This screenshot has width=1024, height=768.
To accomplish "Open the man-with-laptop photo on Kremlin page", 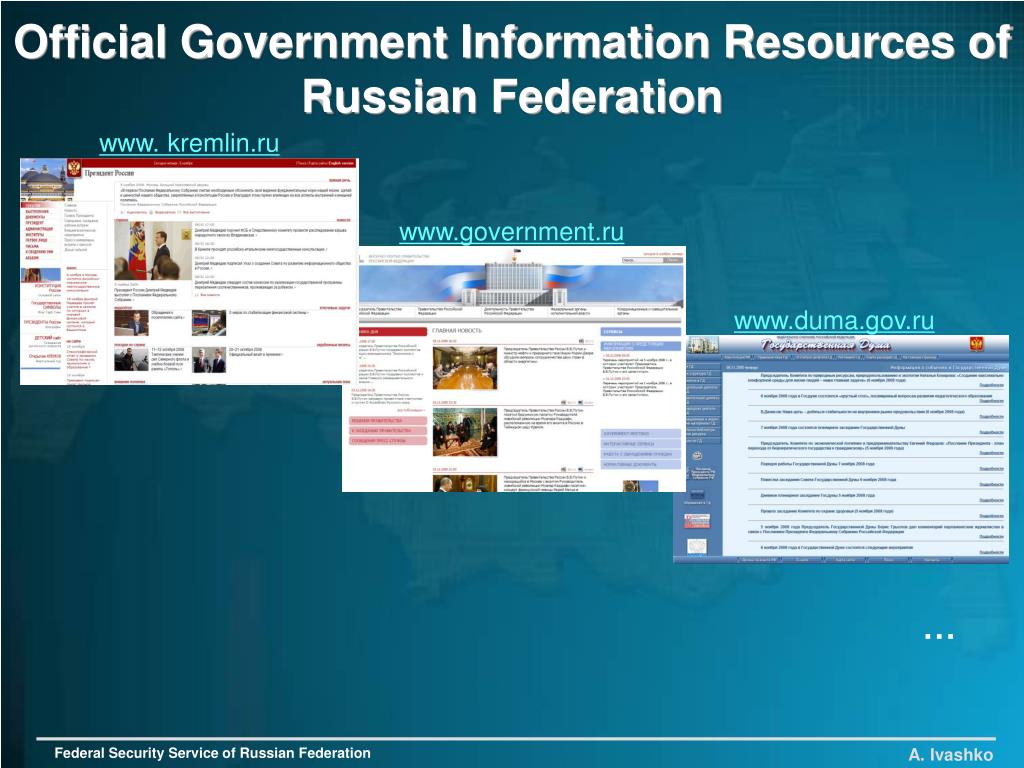I will point(131,323).
